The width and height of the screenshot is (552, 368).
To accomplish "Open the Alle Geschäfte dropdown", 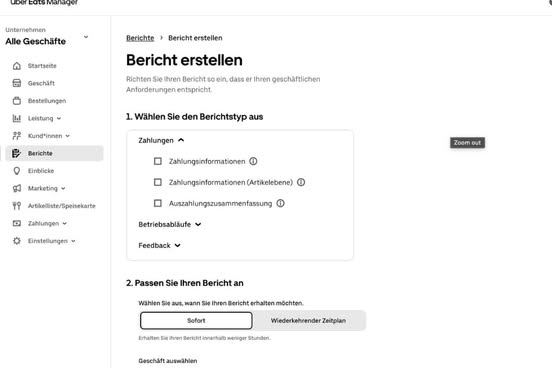I will [47, 37].
